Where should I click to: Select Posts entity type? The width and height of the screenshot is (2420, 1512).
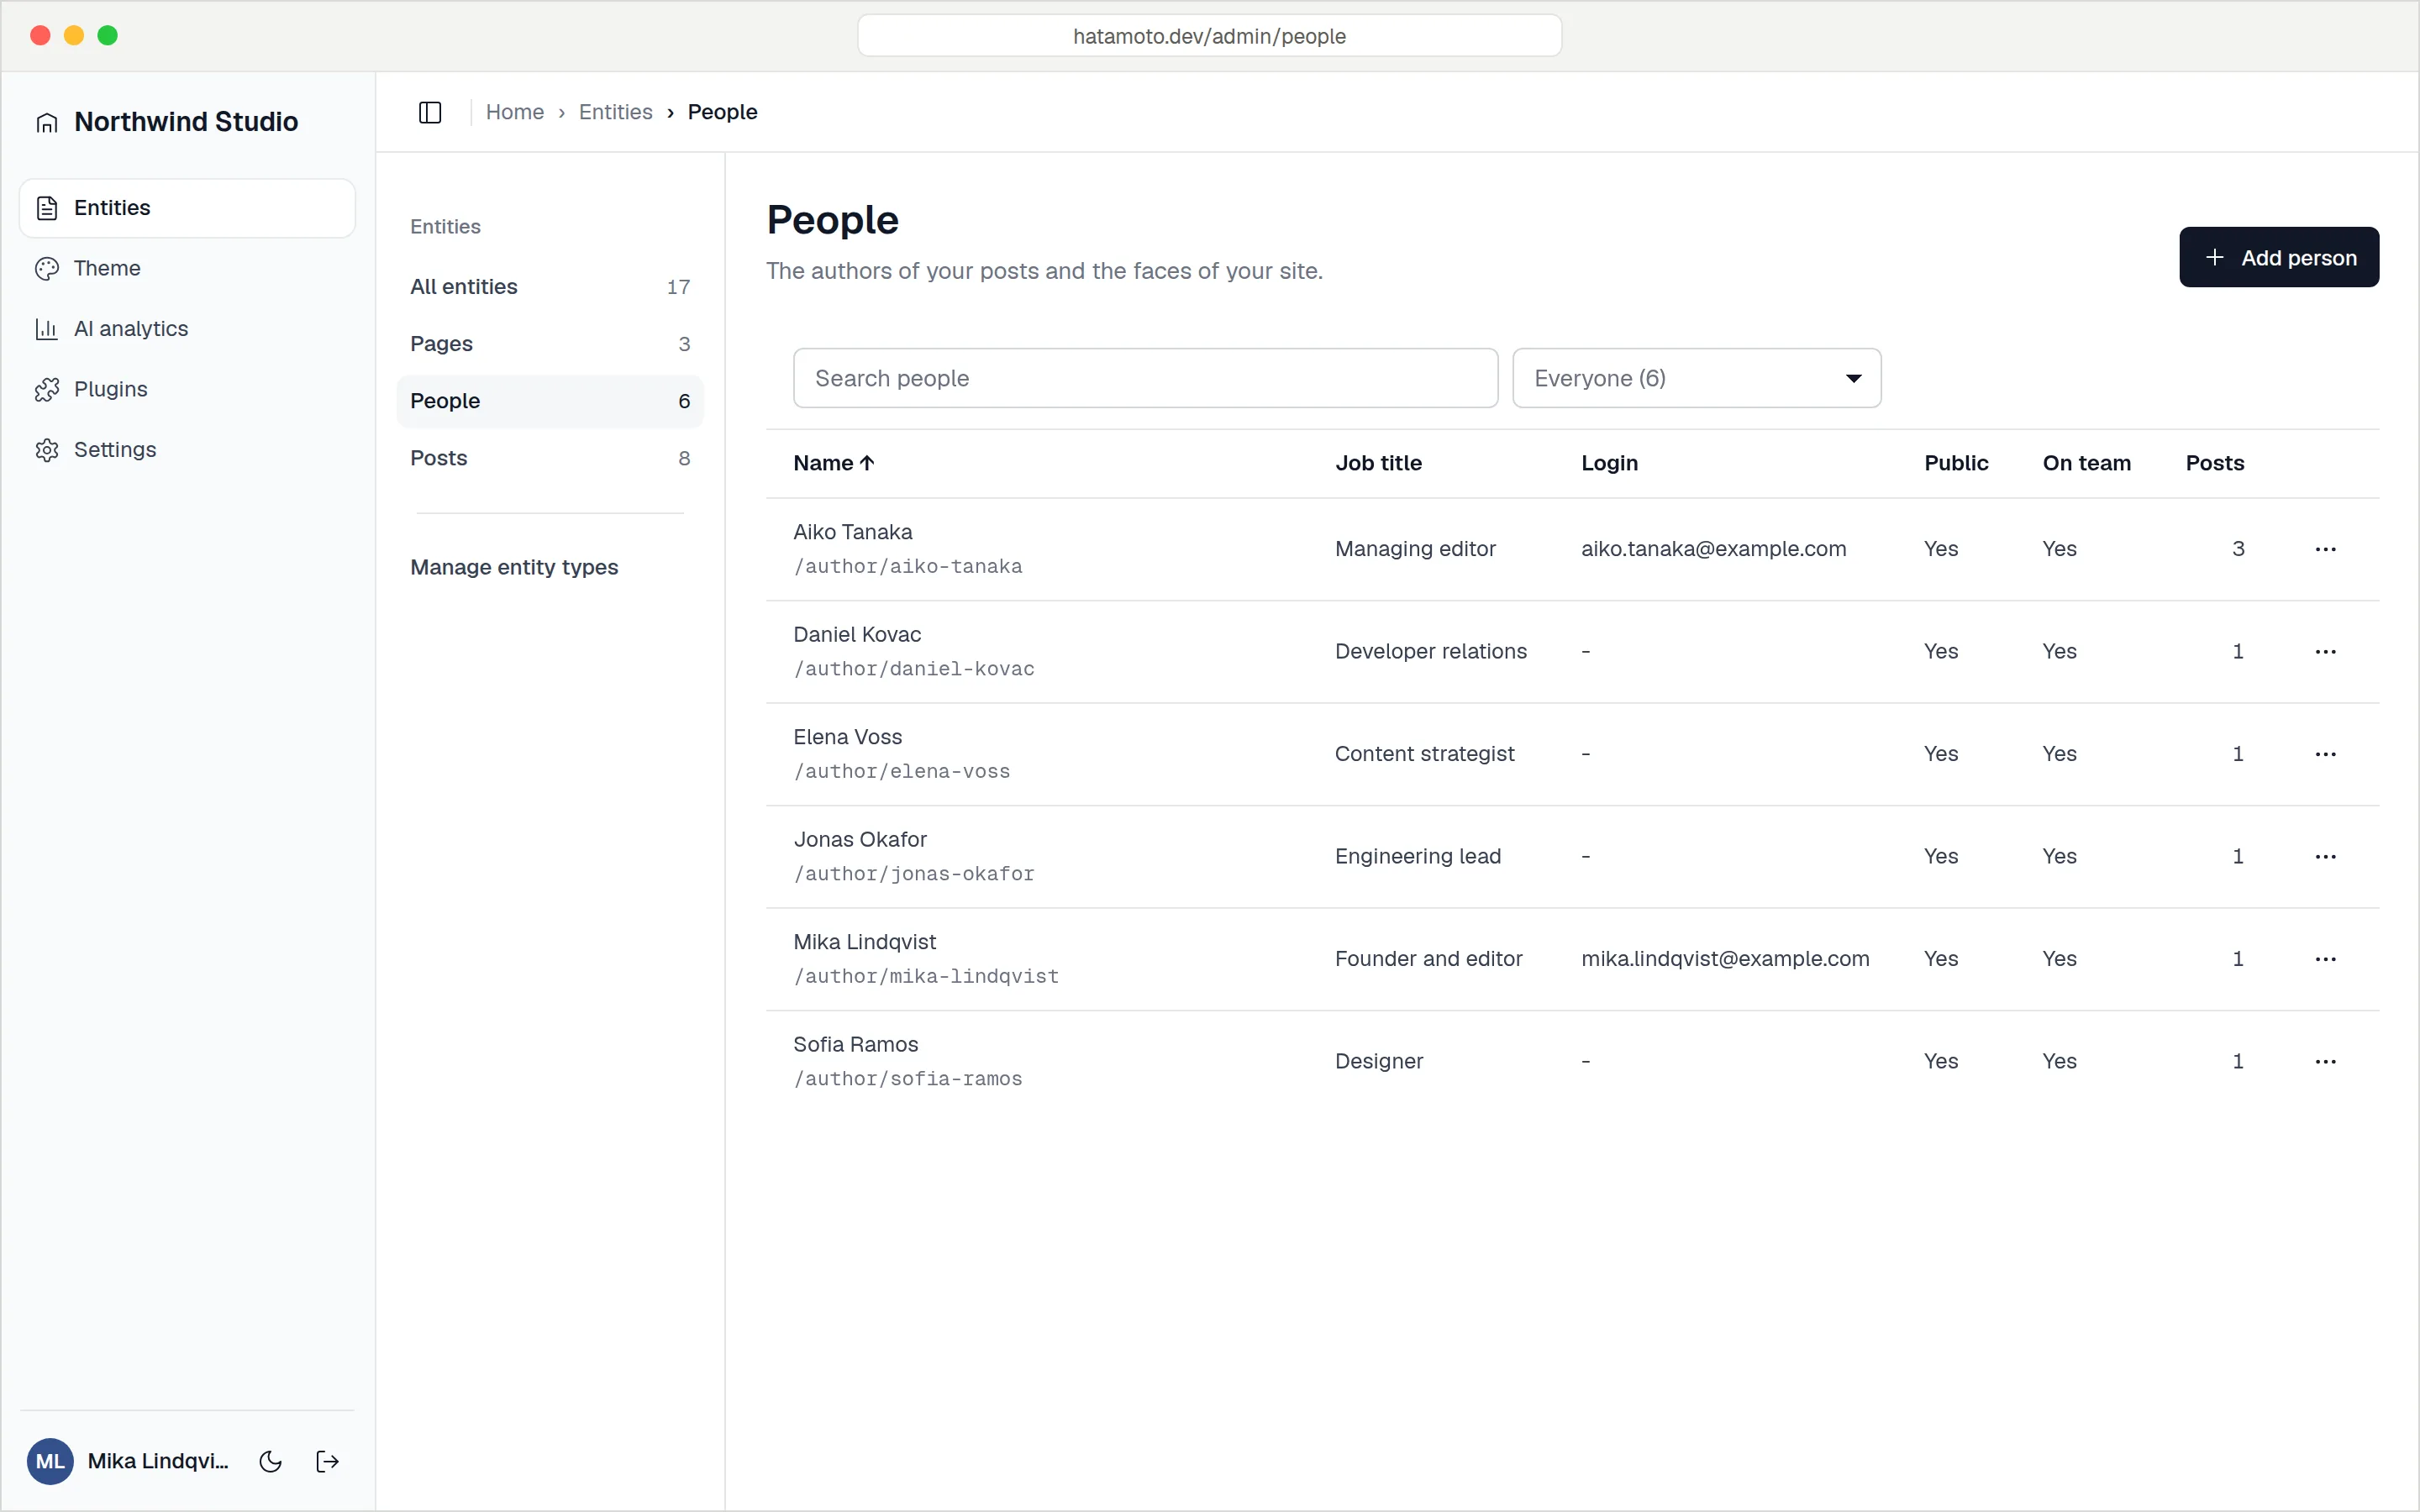click(x=550, y=458)
